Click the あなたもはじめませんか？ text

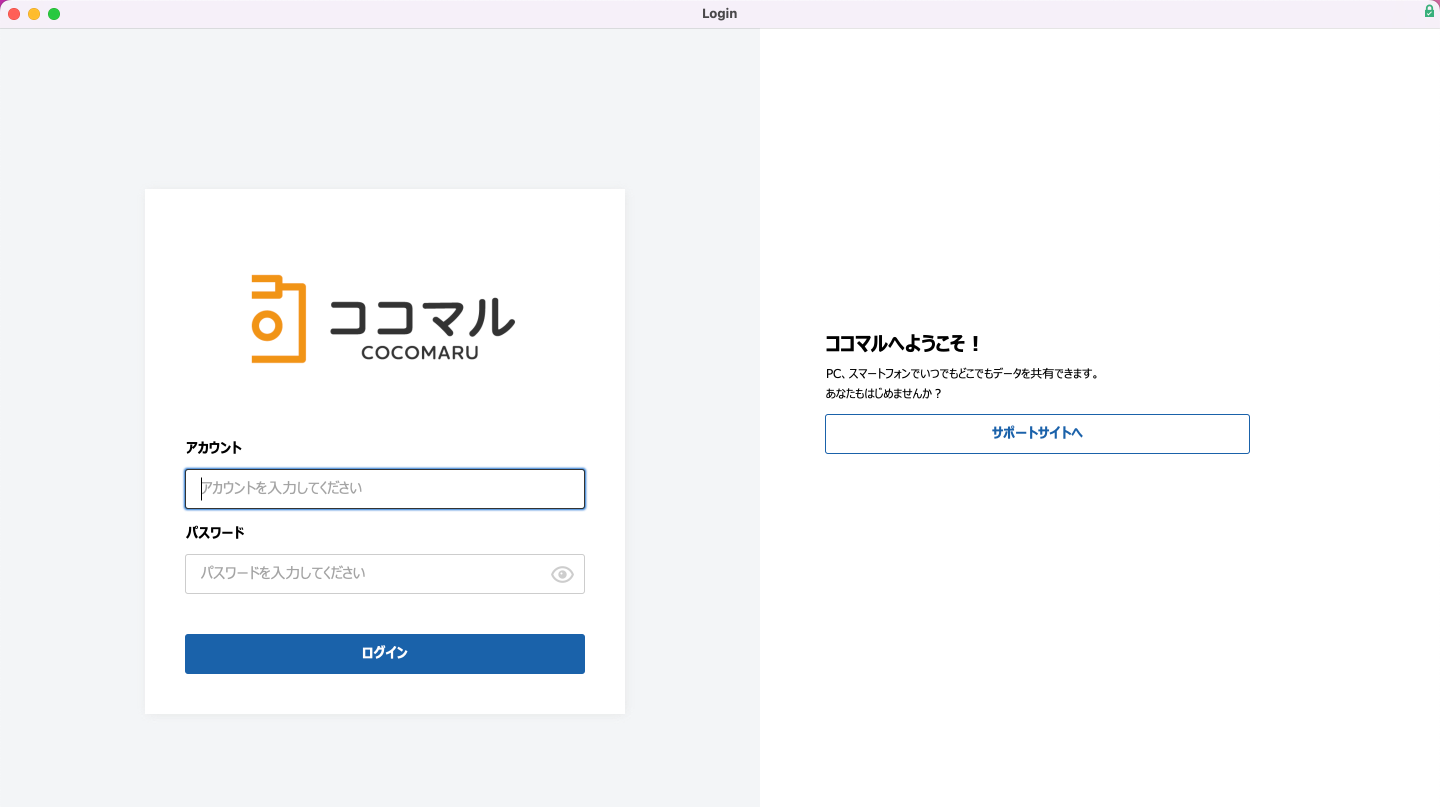point(883,394)
